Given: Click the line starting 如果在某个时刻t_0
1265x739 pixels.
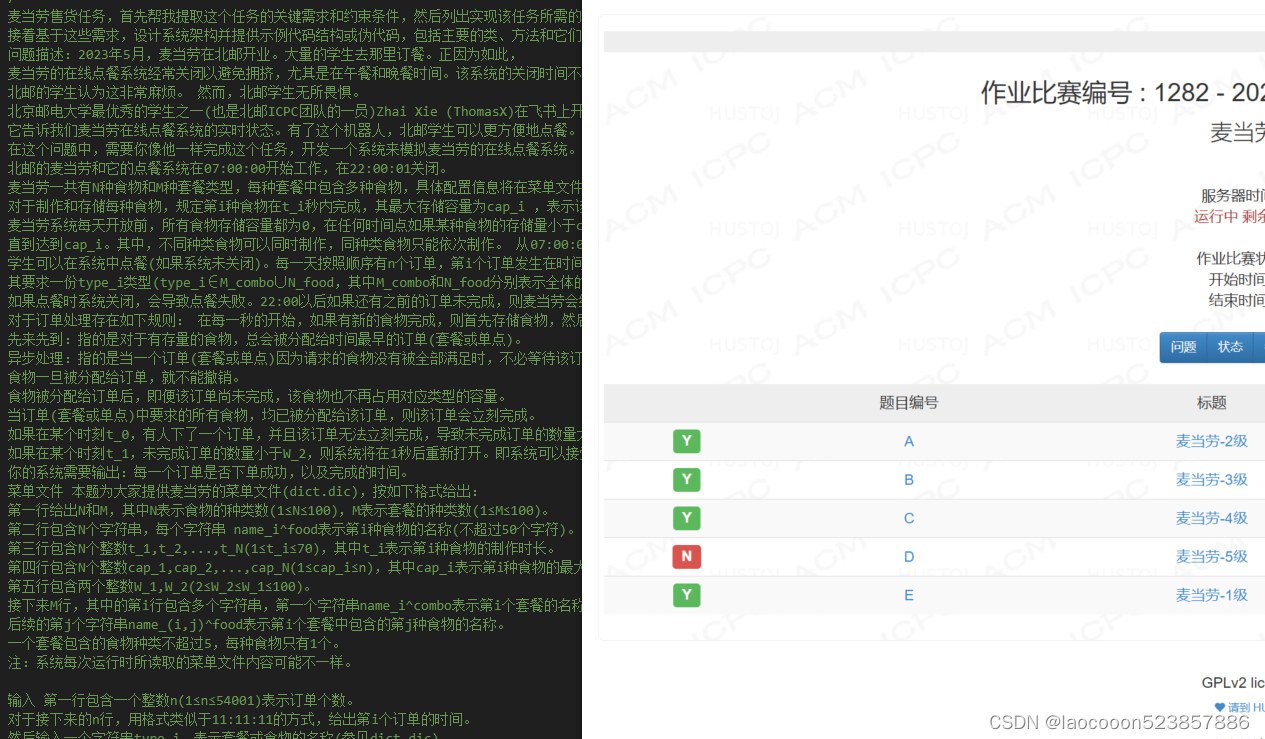Looking at the screenshot, I should tap(294, 434).
